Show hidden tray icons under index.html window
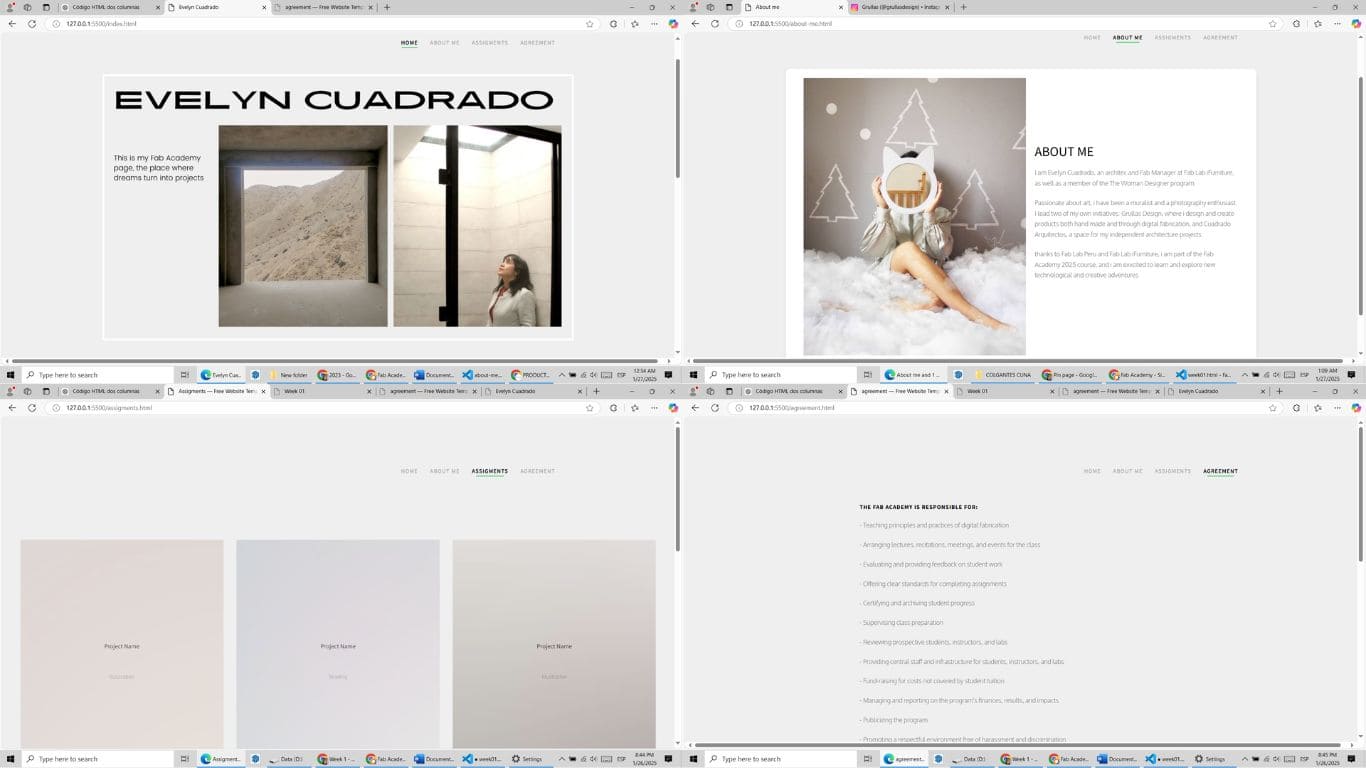The width and height of the screenshot is (1366, 768). pyautogui.click(x=561, y=375)
